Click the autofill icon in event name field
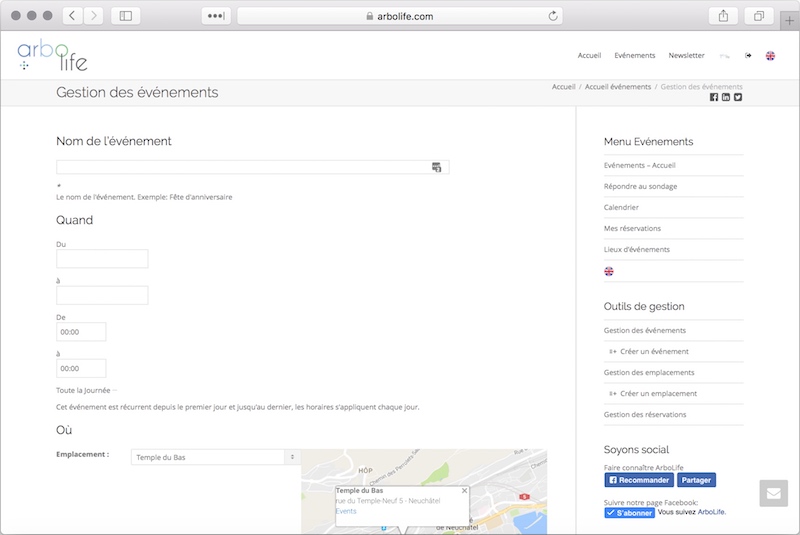 pyautogui.click(x=436, y=167)
